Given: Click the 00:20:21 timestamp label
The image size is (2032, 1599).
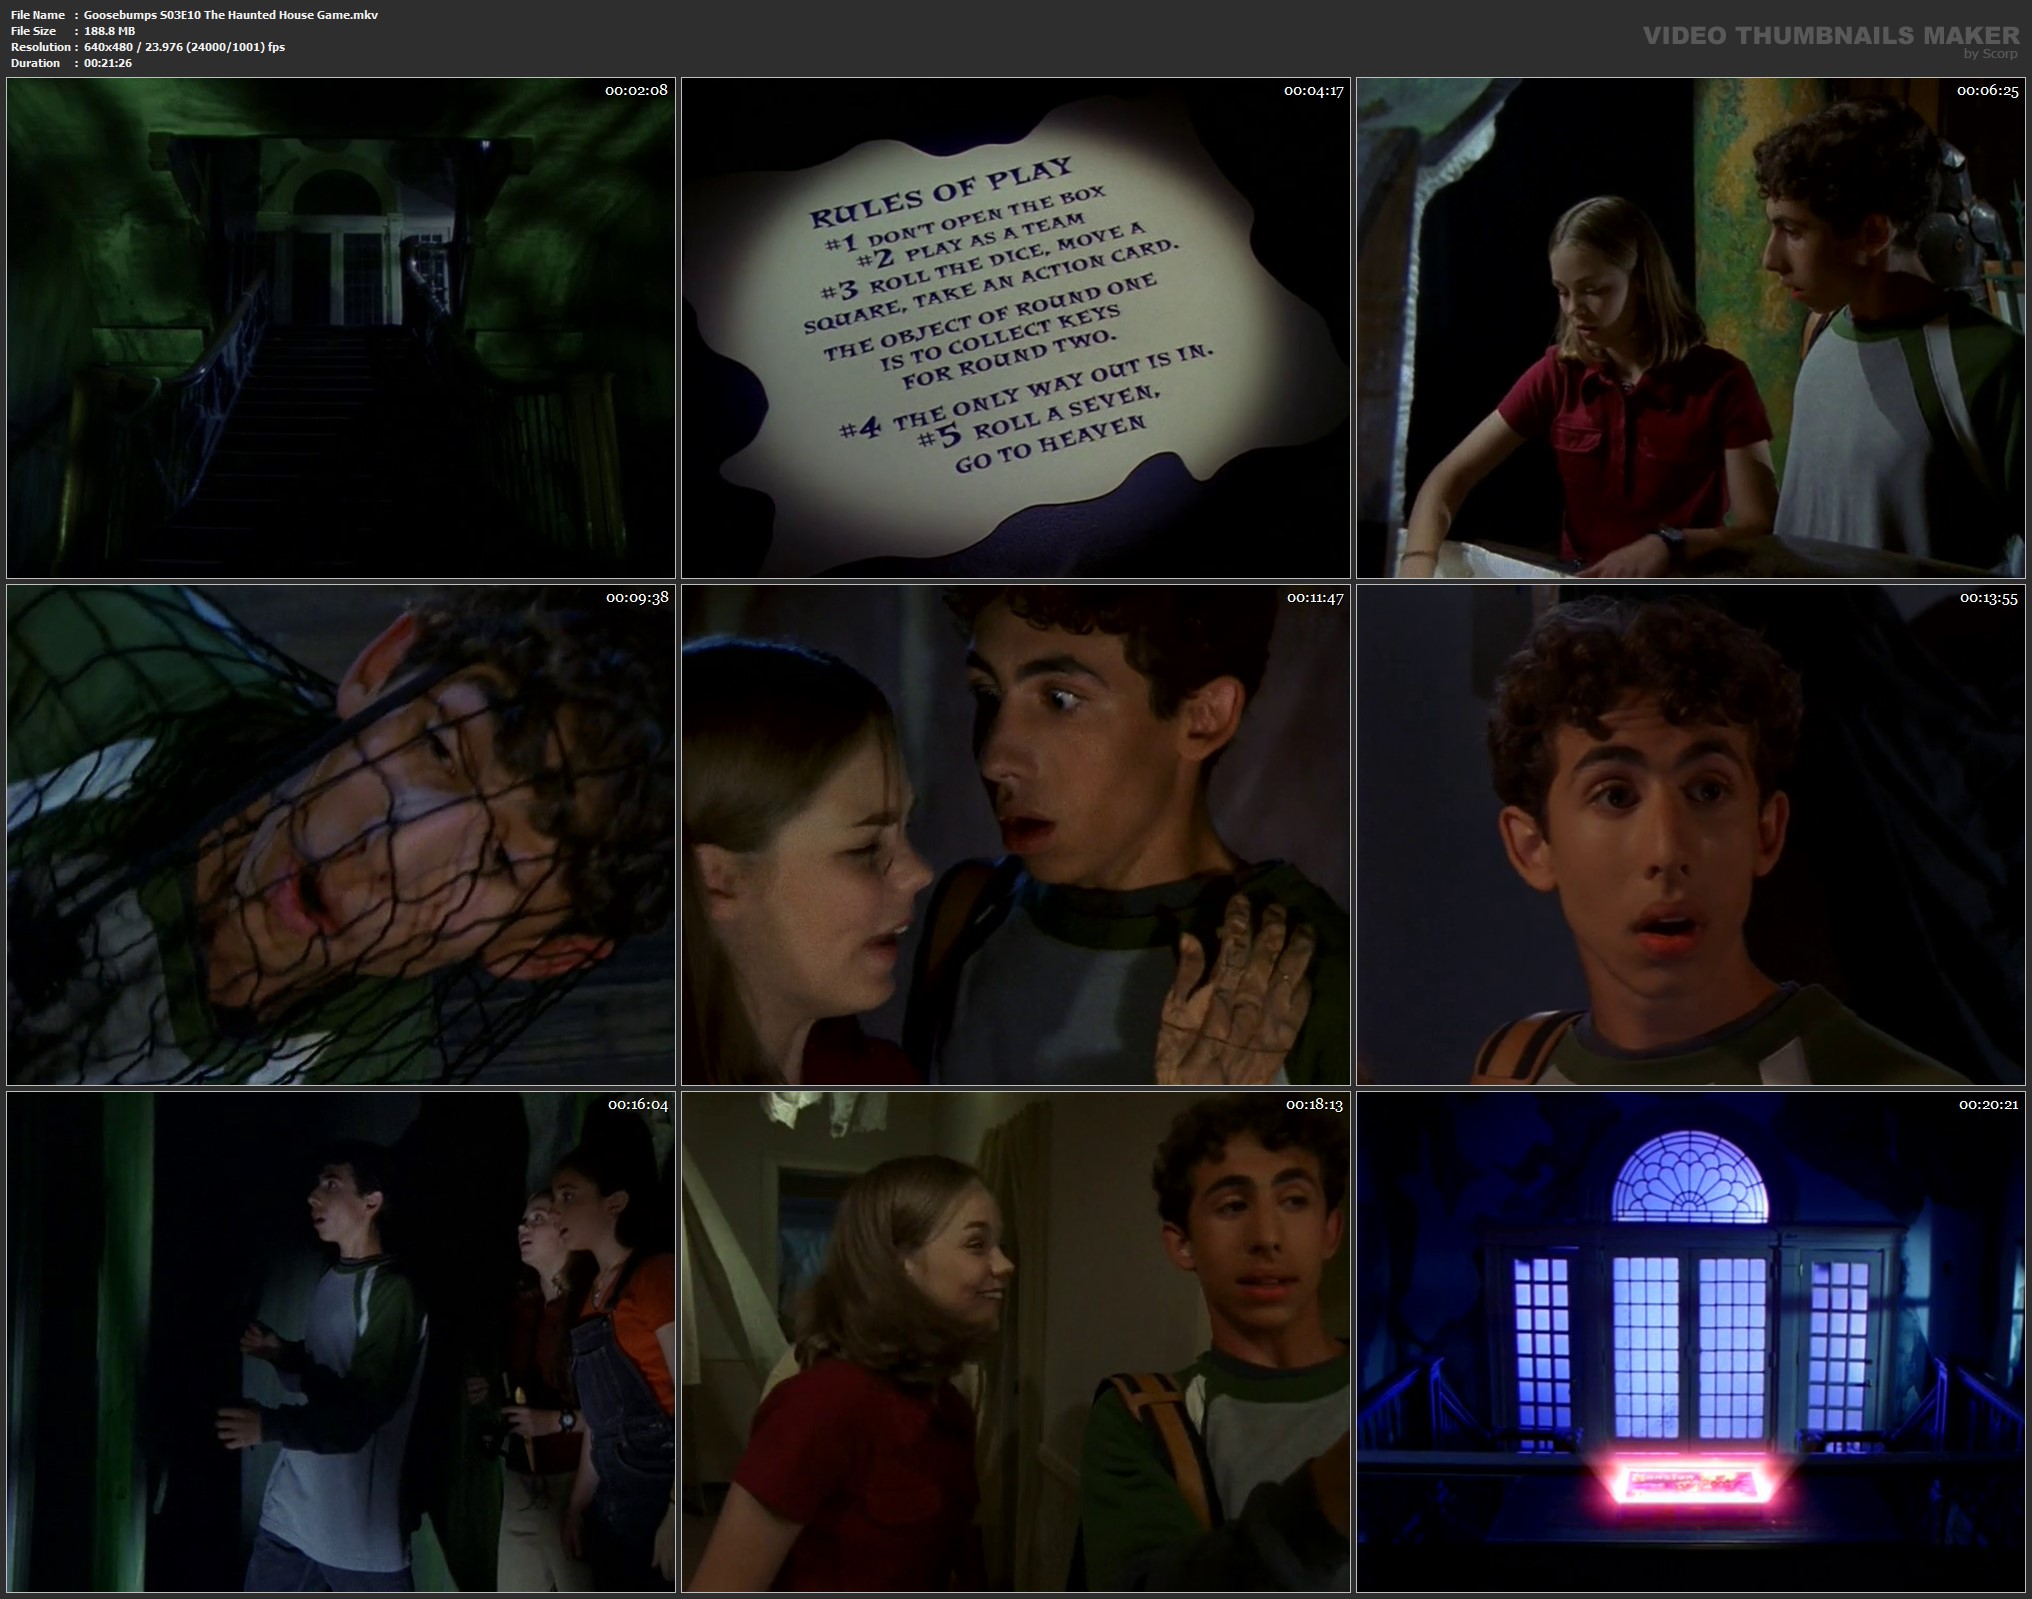Looking at the screenshot, I should (1988, 1105).
